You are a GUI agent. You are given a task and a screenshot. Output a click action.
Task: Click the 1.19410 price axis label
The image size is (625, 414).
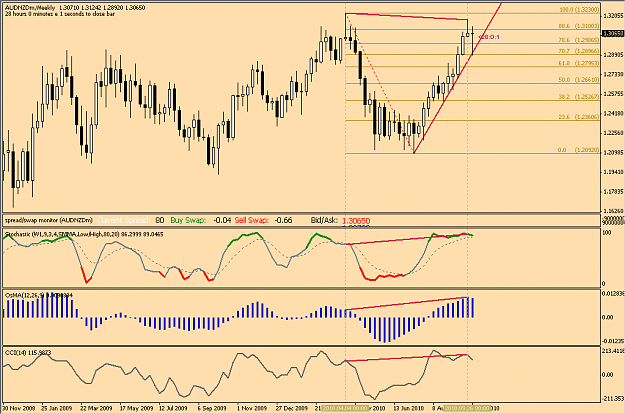[614, 172]
